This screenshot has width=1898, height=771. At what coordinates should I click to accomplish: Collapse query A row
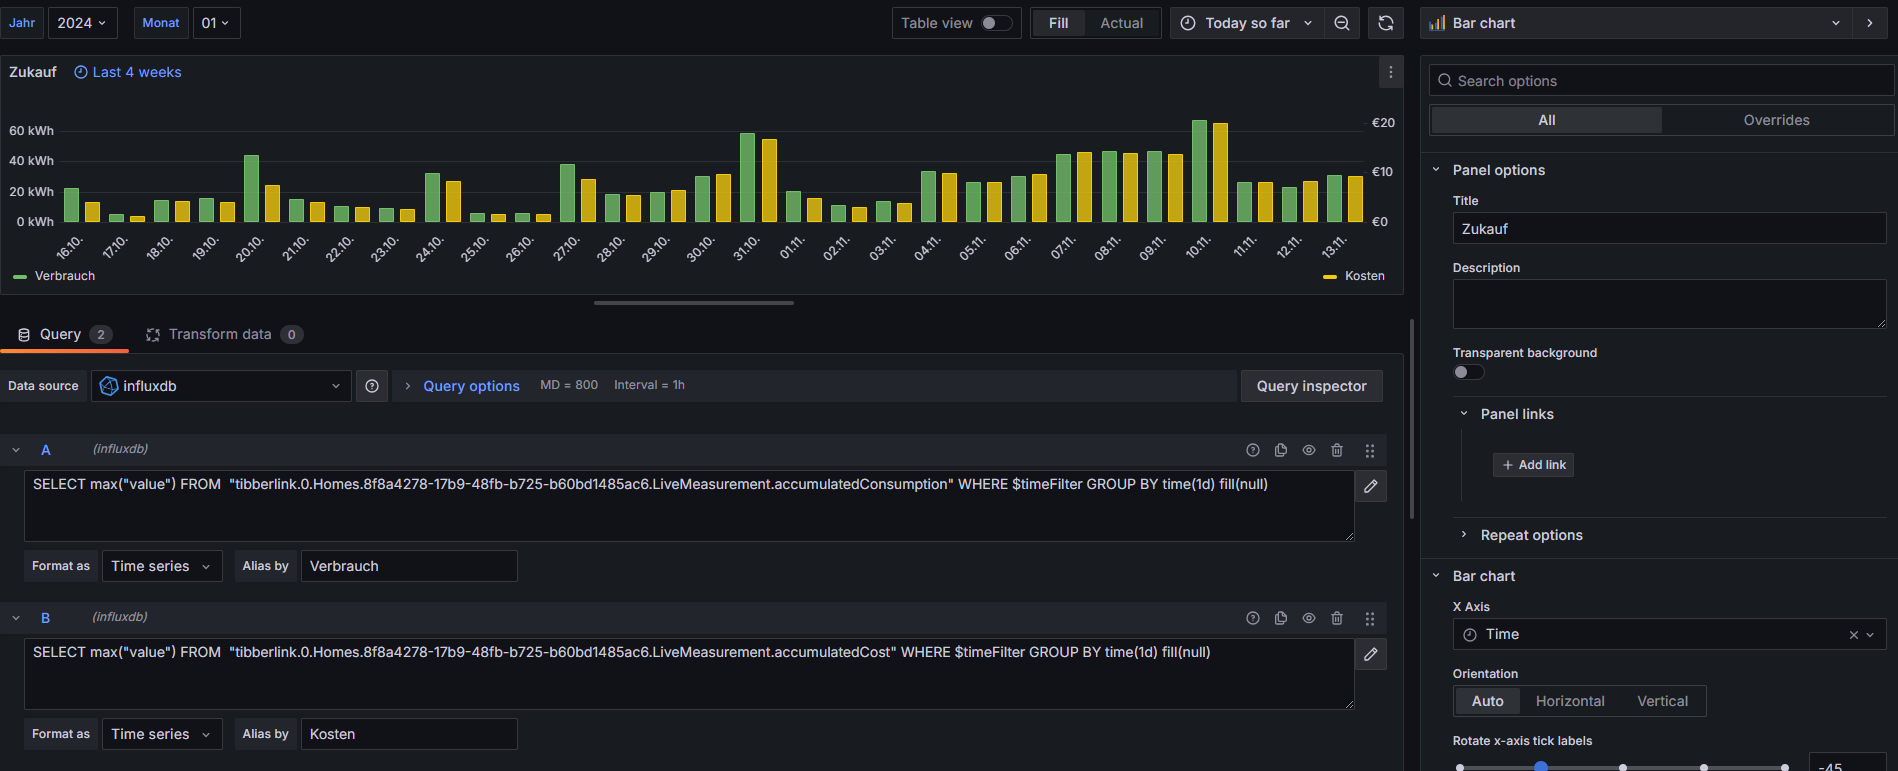coord(16,450)
